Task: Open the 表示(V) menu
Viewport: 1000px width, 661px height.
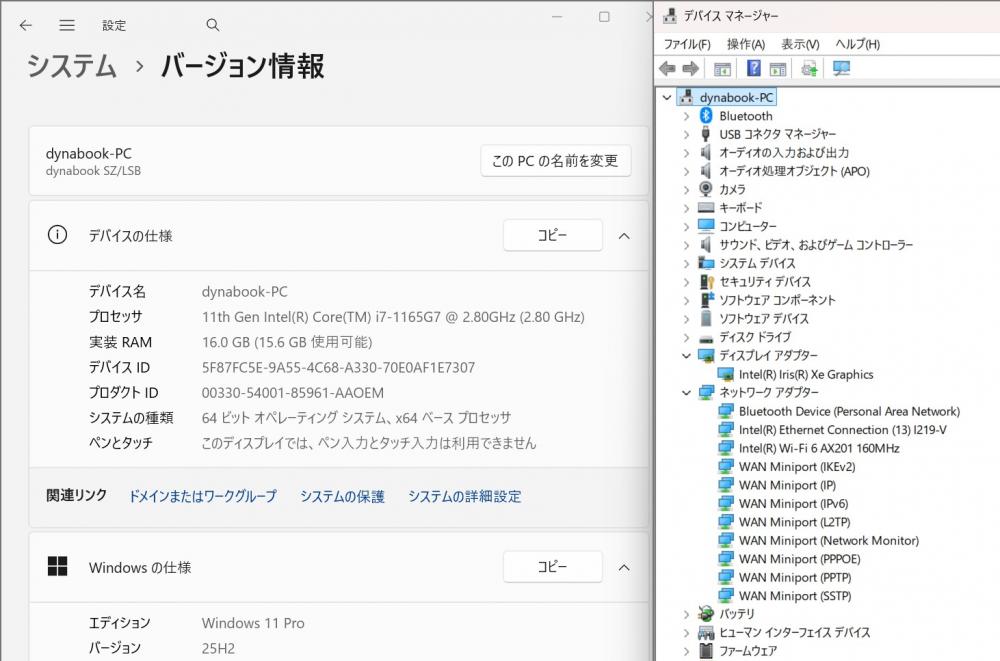Action: point(799,44)
